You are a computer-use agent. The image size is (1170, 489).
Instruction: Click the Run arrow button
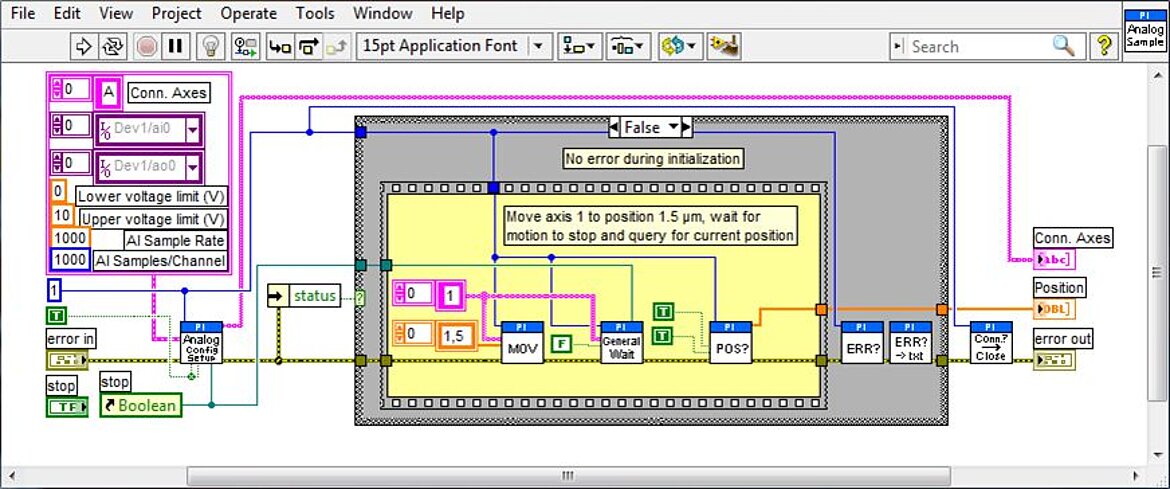[83, 46]
